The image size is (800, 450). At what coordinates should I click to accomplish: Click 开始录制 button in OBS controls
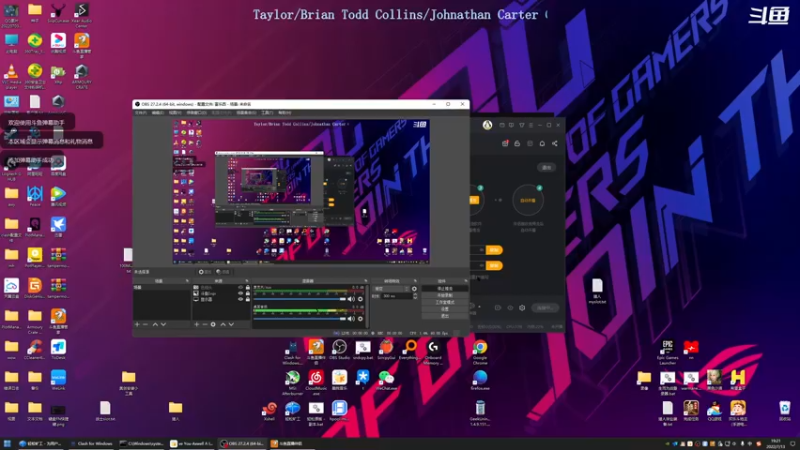click(445, 295)
